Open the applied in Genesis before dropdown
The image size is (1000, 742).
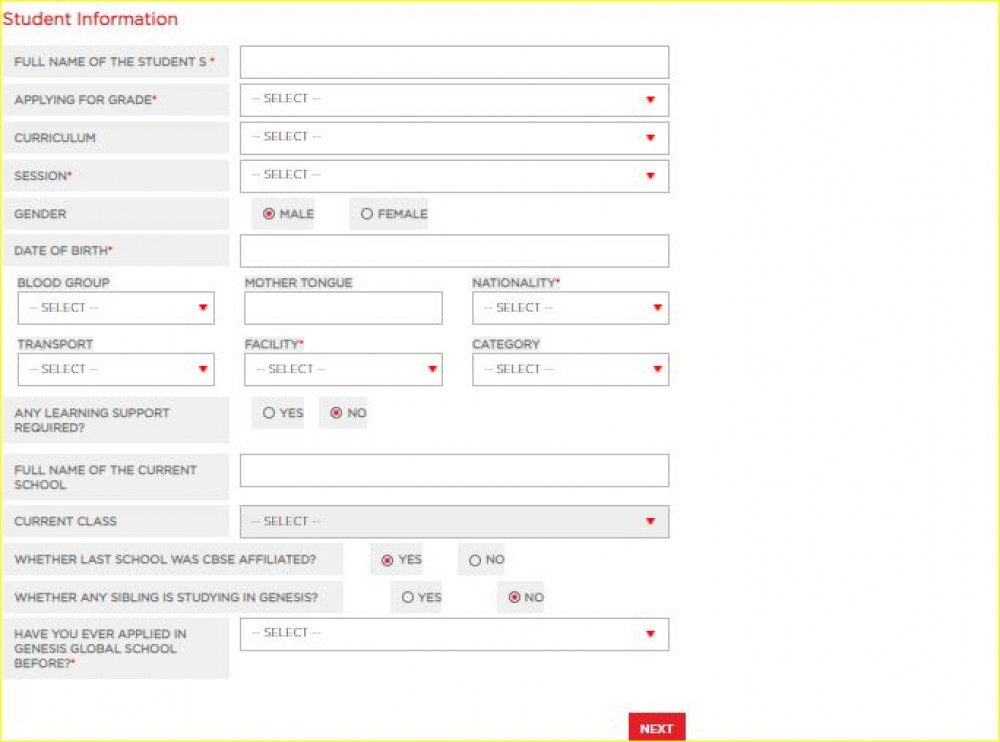coord(454,634)
